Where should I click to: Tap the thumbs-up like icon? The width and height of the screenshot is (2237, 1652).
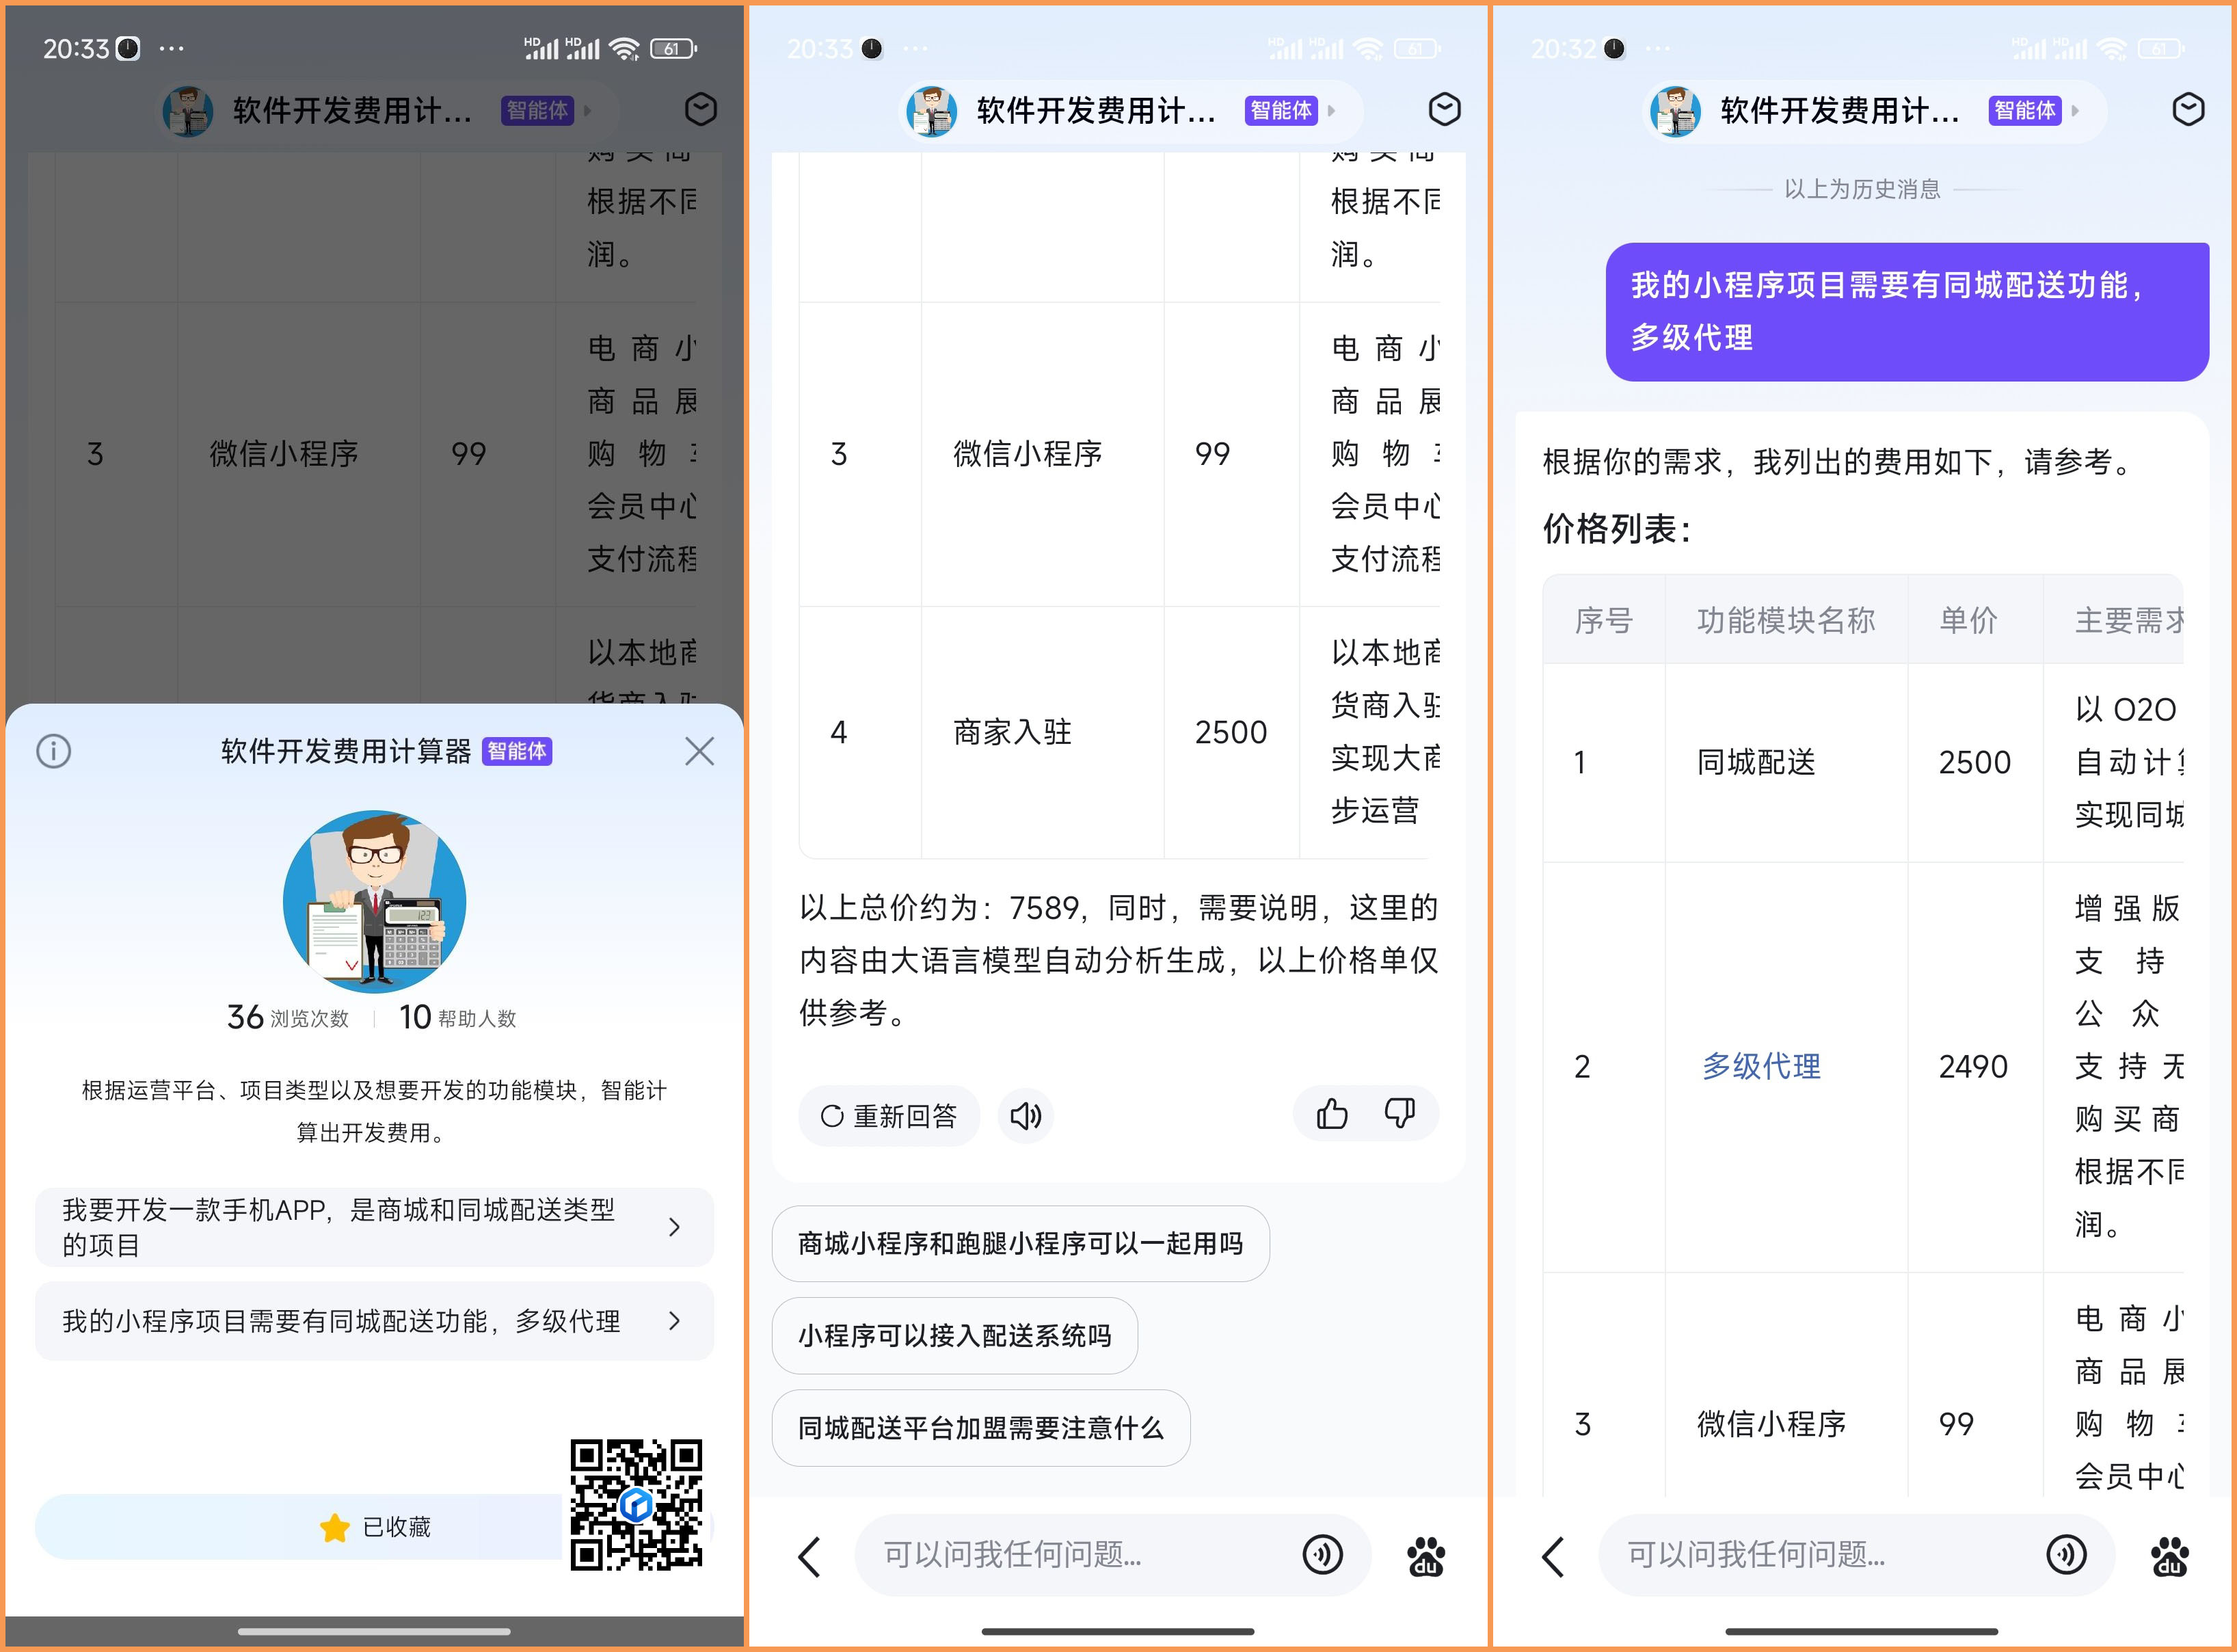[1331, 1113]
